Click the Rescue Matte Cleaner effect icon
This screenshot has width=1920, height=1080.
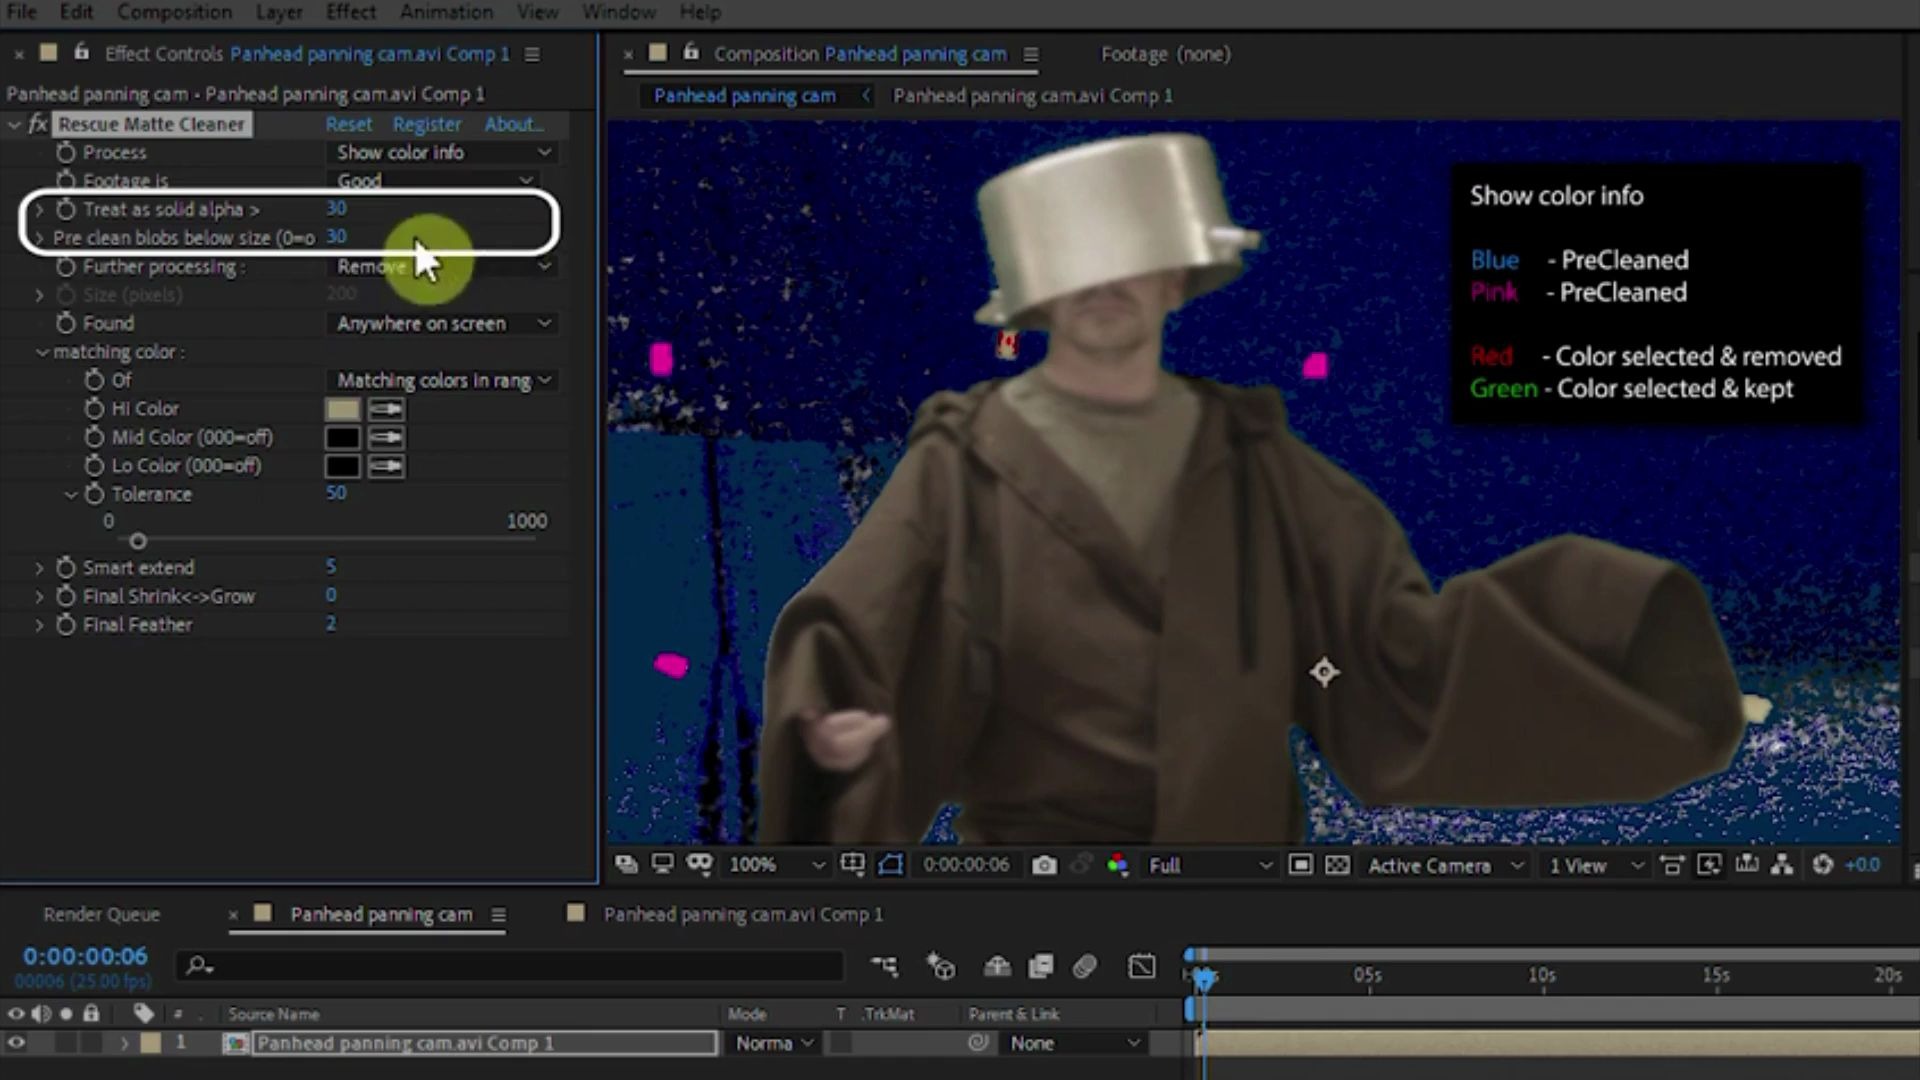38,124
